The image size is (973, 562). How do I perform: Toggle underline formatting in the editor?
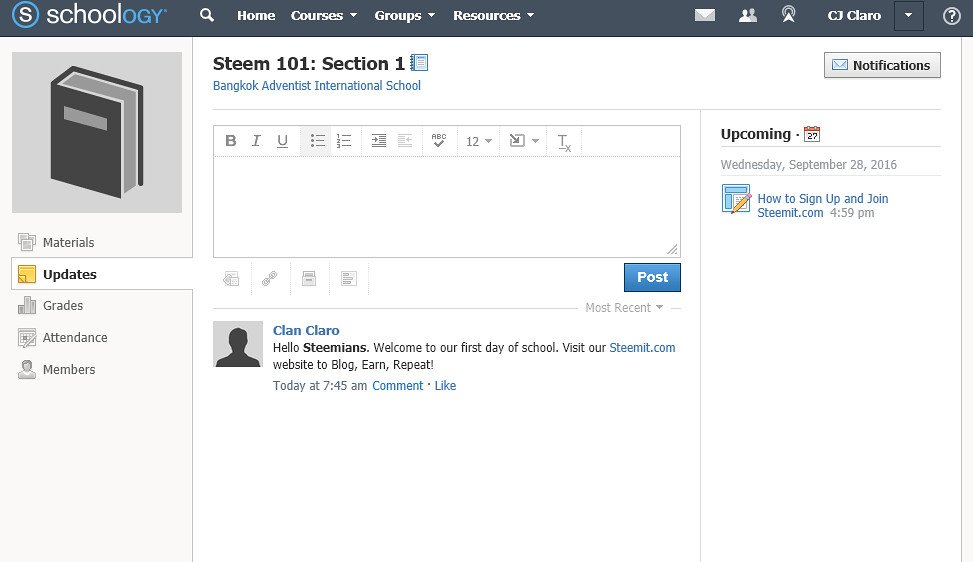point(282,141)
